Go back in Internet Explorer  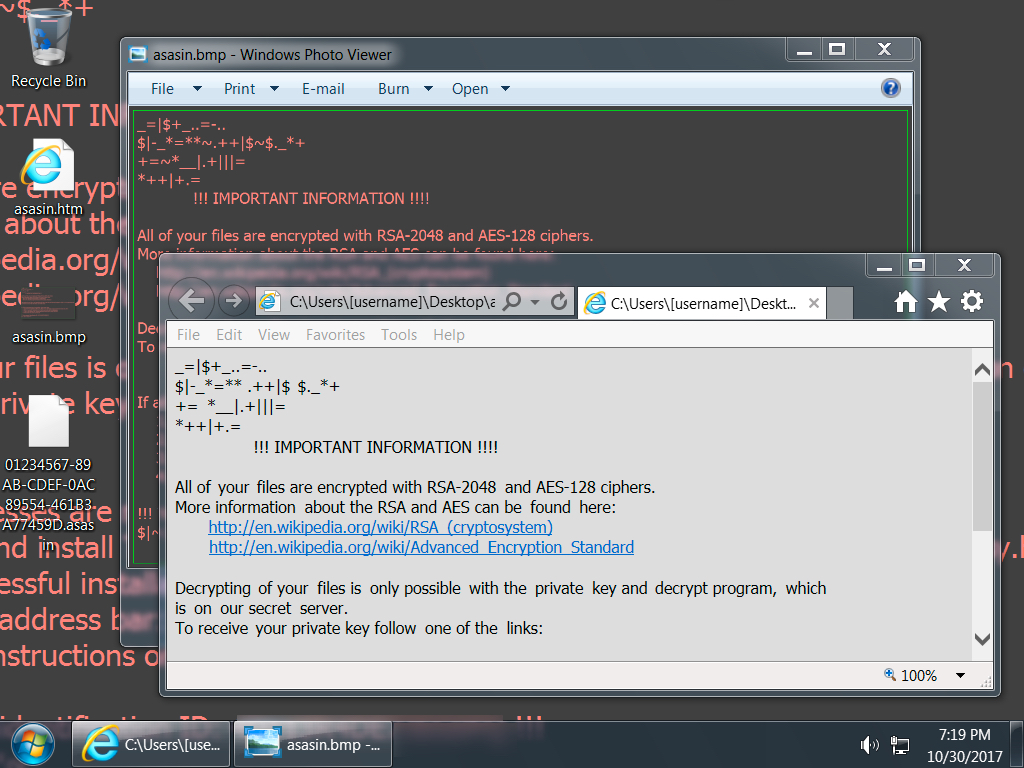pyautogui.click(x=191, y=301)
